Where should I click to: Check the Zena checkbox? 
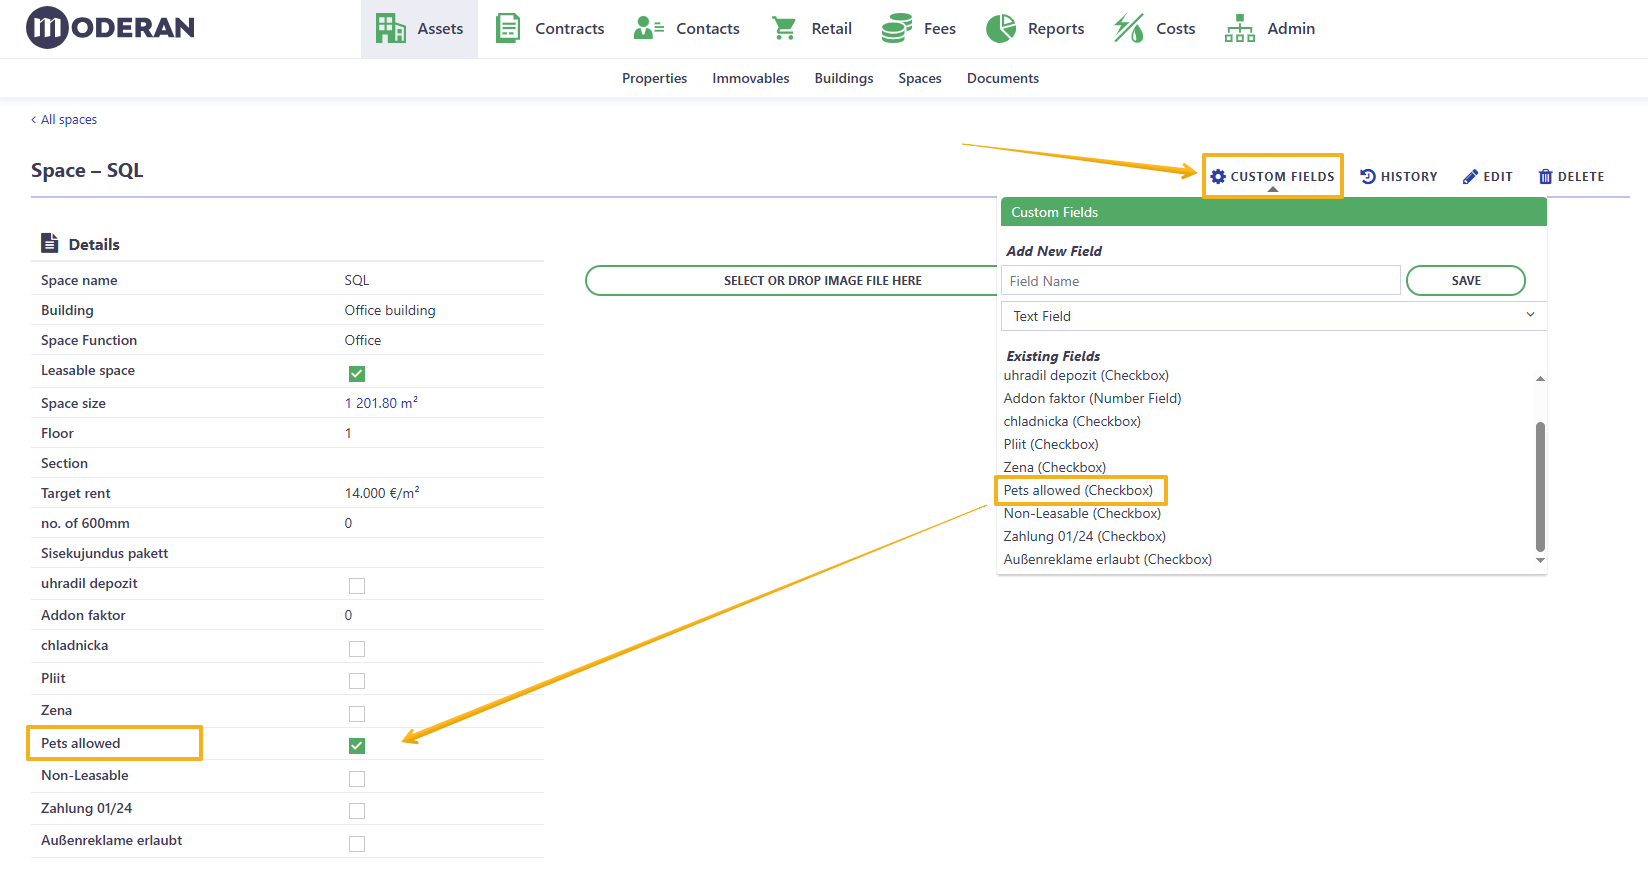pyautogui.click(x=357, y=714)
